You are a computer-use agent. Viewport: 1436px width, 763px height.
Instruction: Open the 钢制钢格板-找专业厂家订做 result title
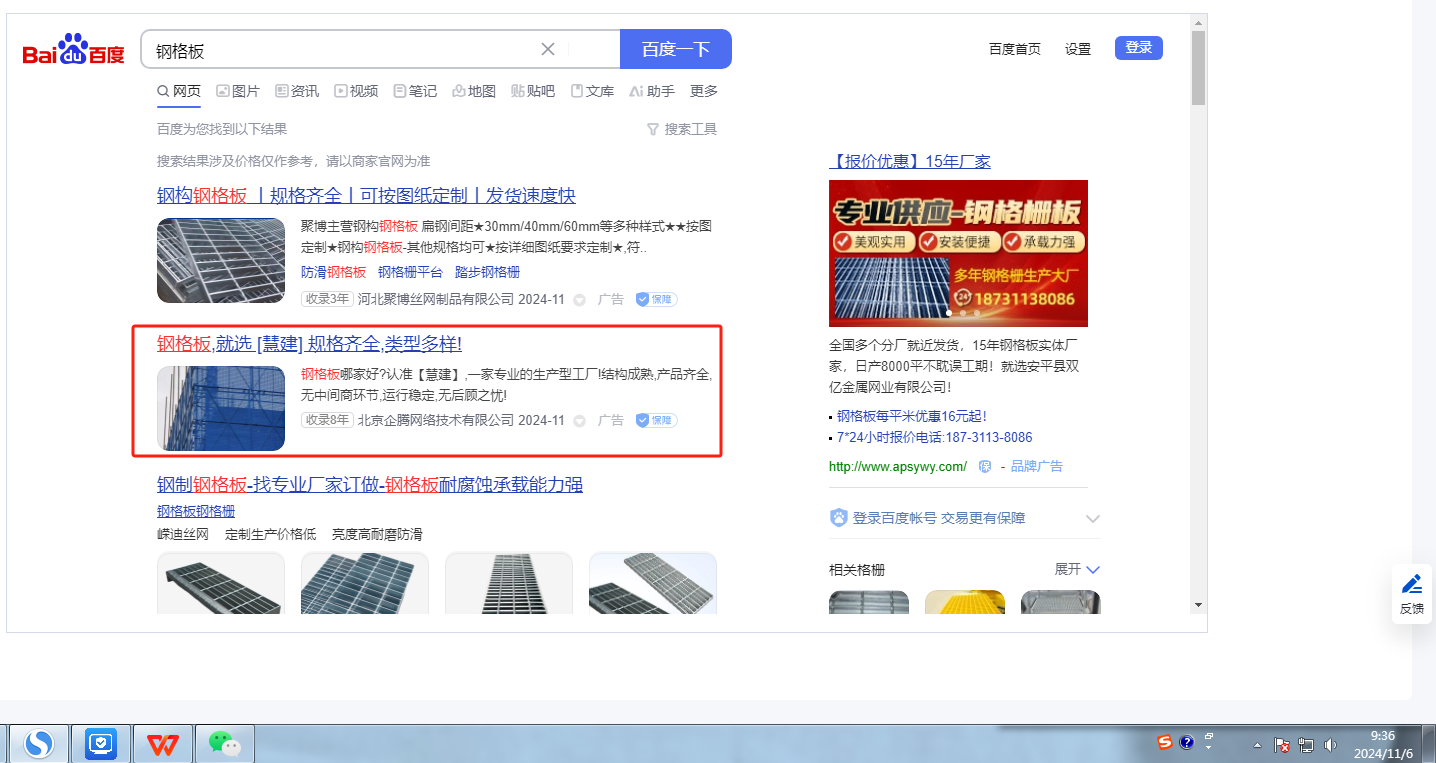370,485
